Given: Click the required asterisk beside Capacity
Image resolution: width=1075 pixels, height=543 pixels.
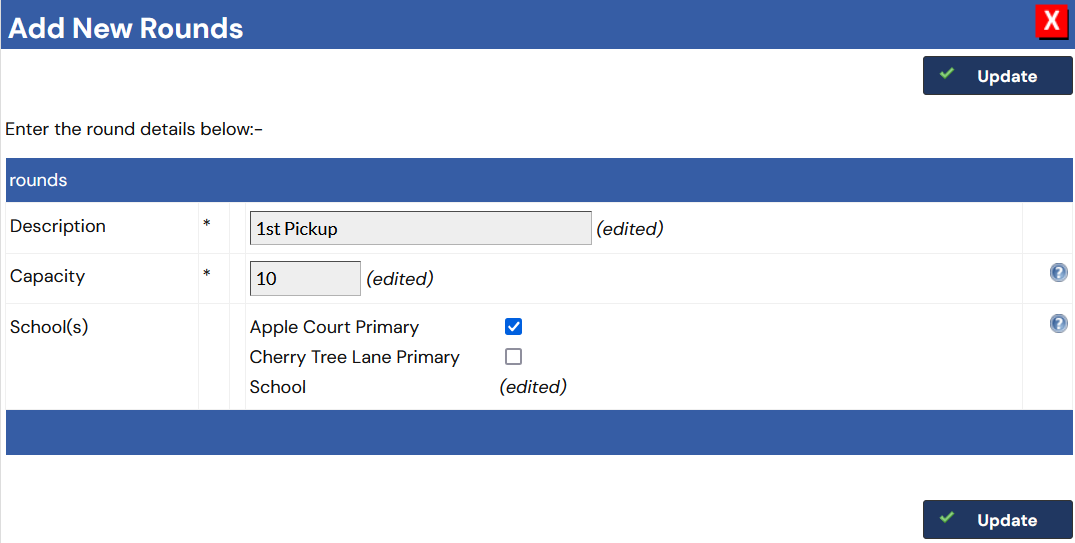Looking at the screenshot, I should point(207,275).
